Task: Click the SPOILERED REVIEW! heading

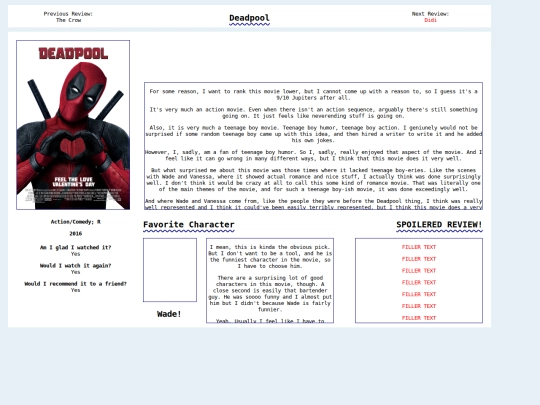Action: click(439, 225)
